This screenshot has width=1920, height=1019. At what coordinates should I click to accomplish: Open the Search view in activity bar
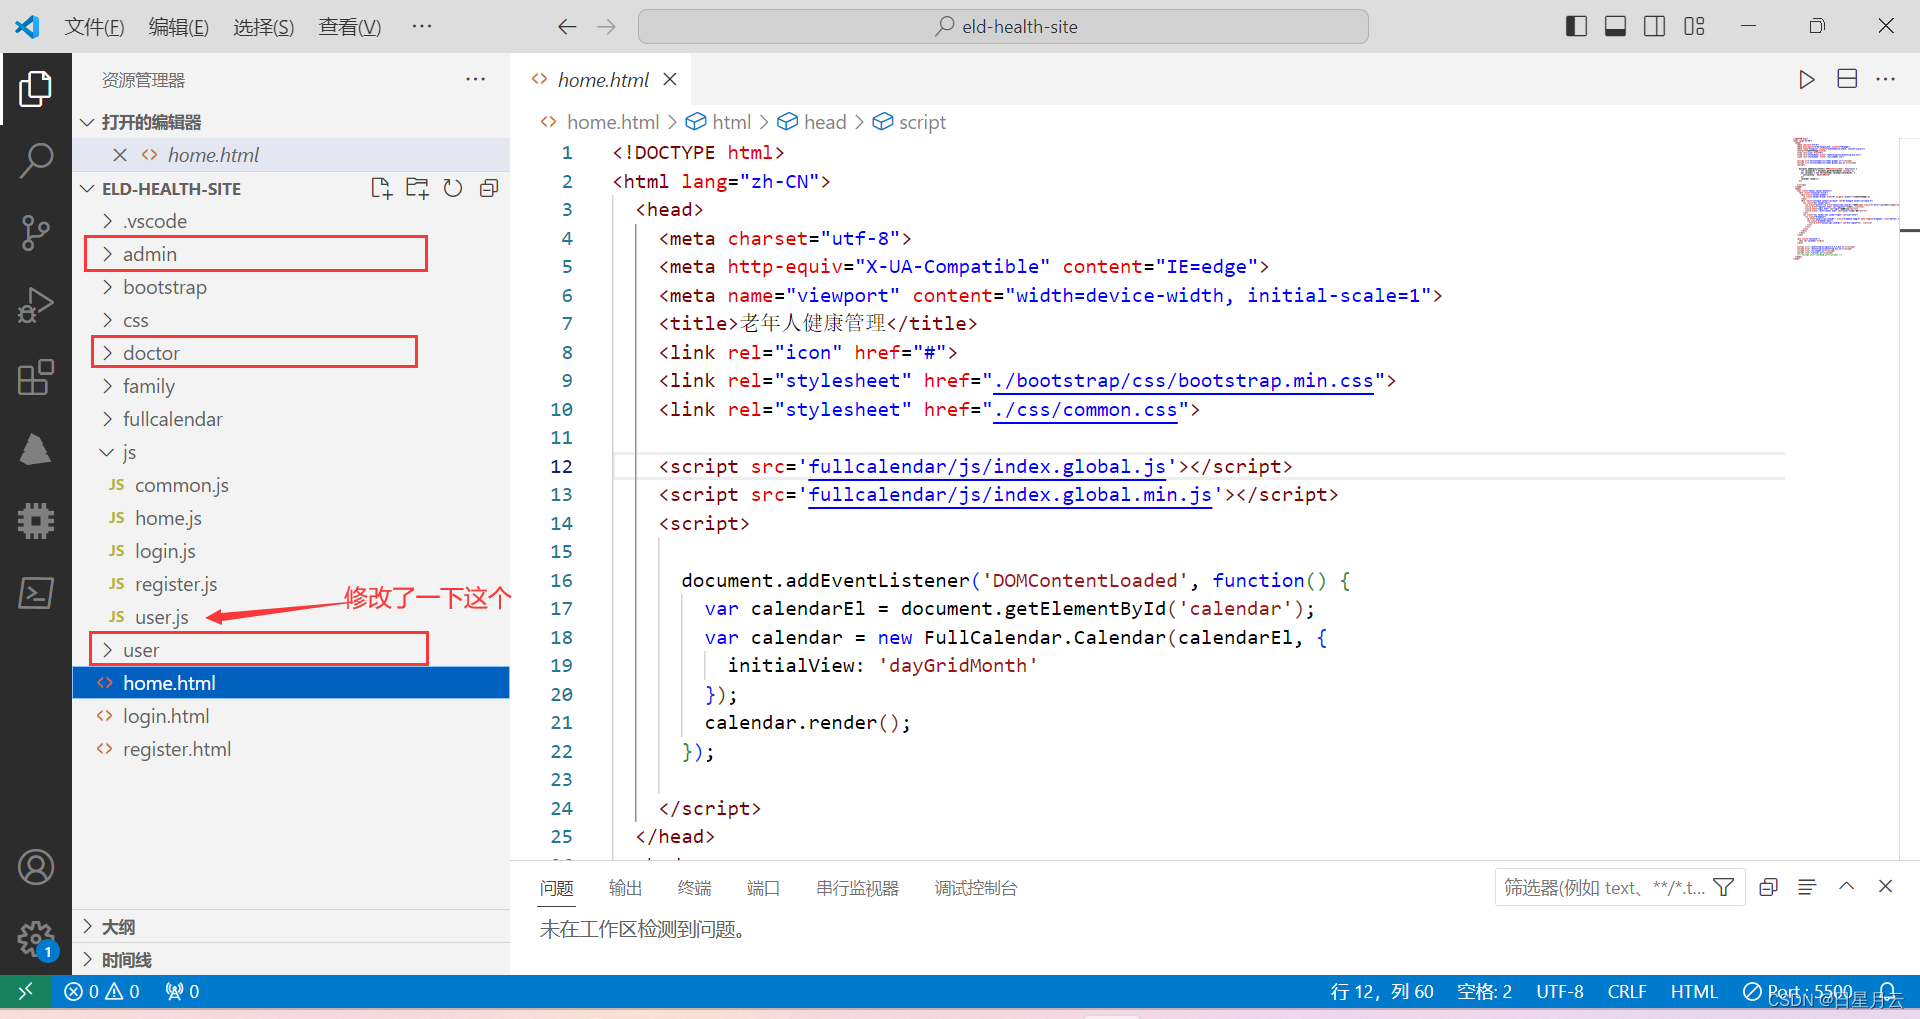click(35, 160)
